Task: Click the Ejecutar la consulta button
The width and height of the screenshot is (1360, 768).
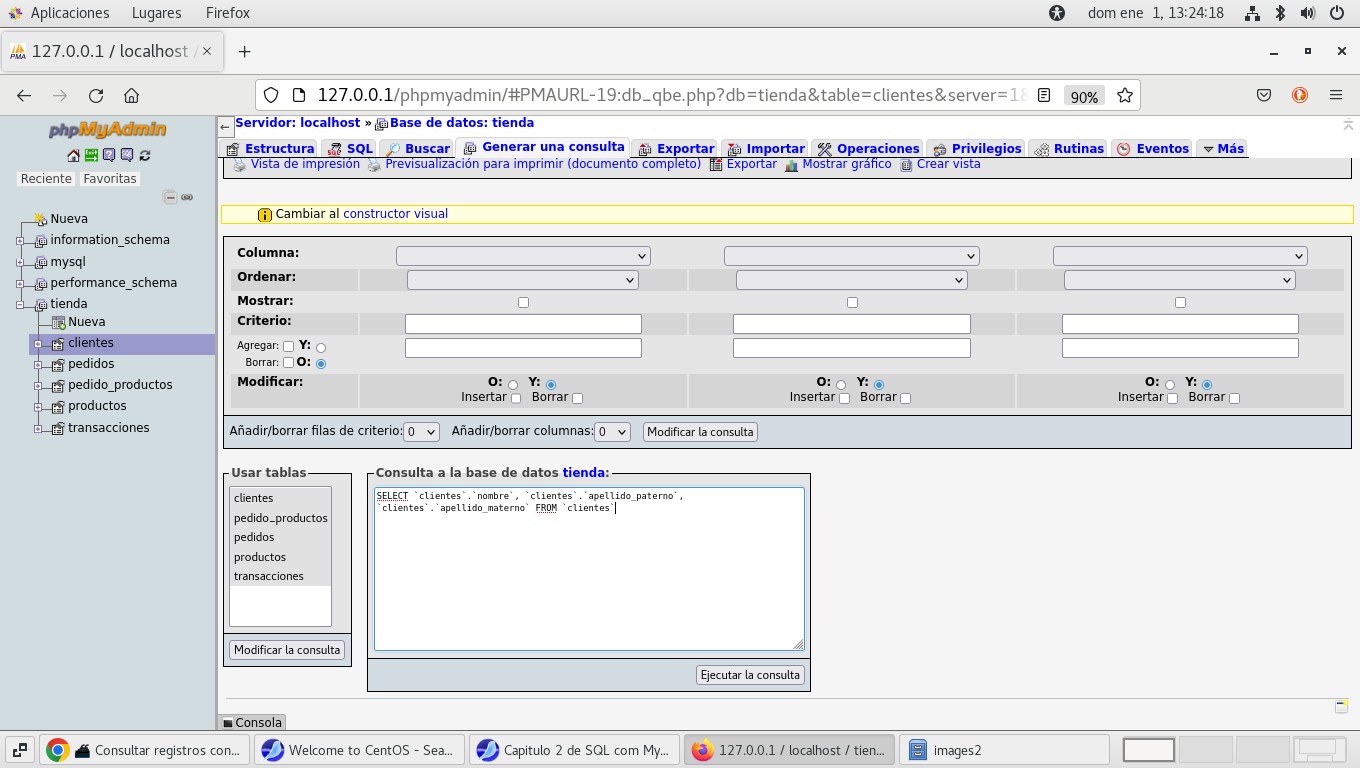Action: pos(750,675)
